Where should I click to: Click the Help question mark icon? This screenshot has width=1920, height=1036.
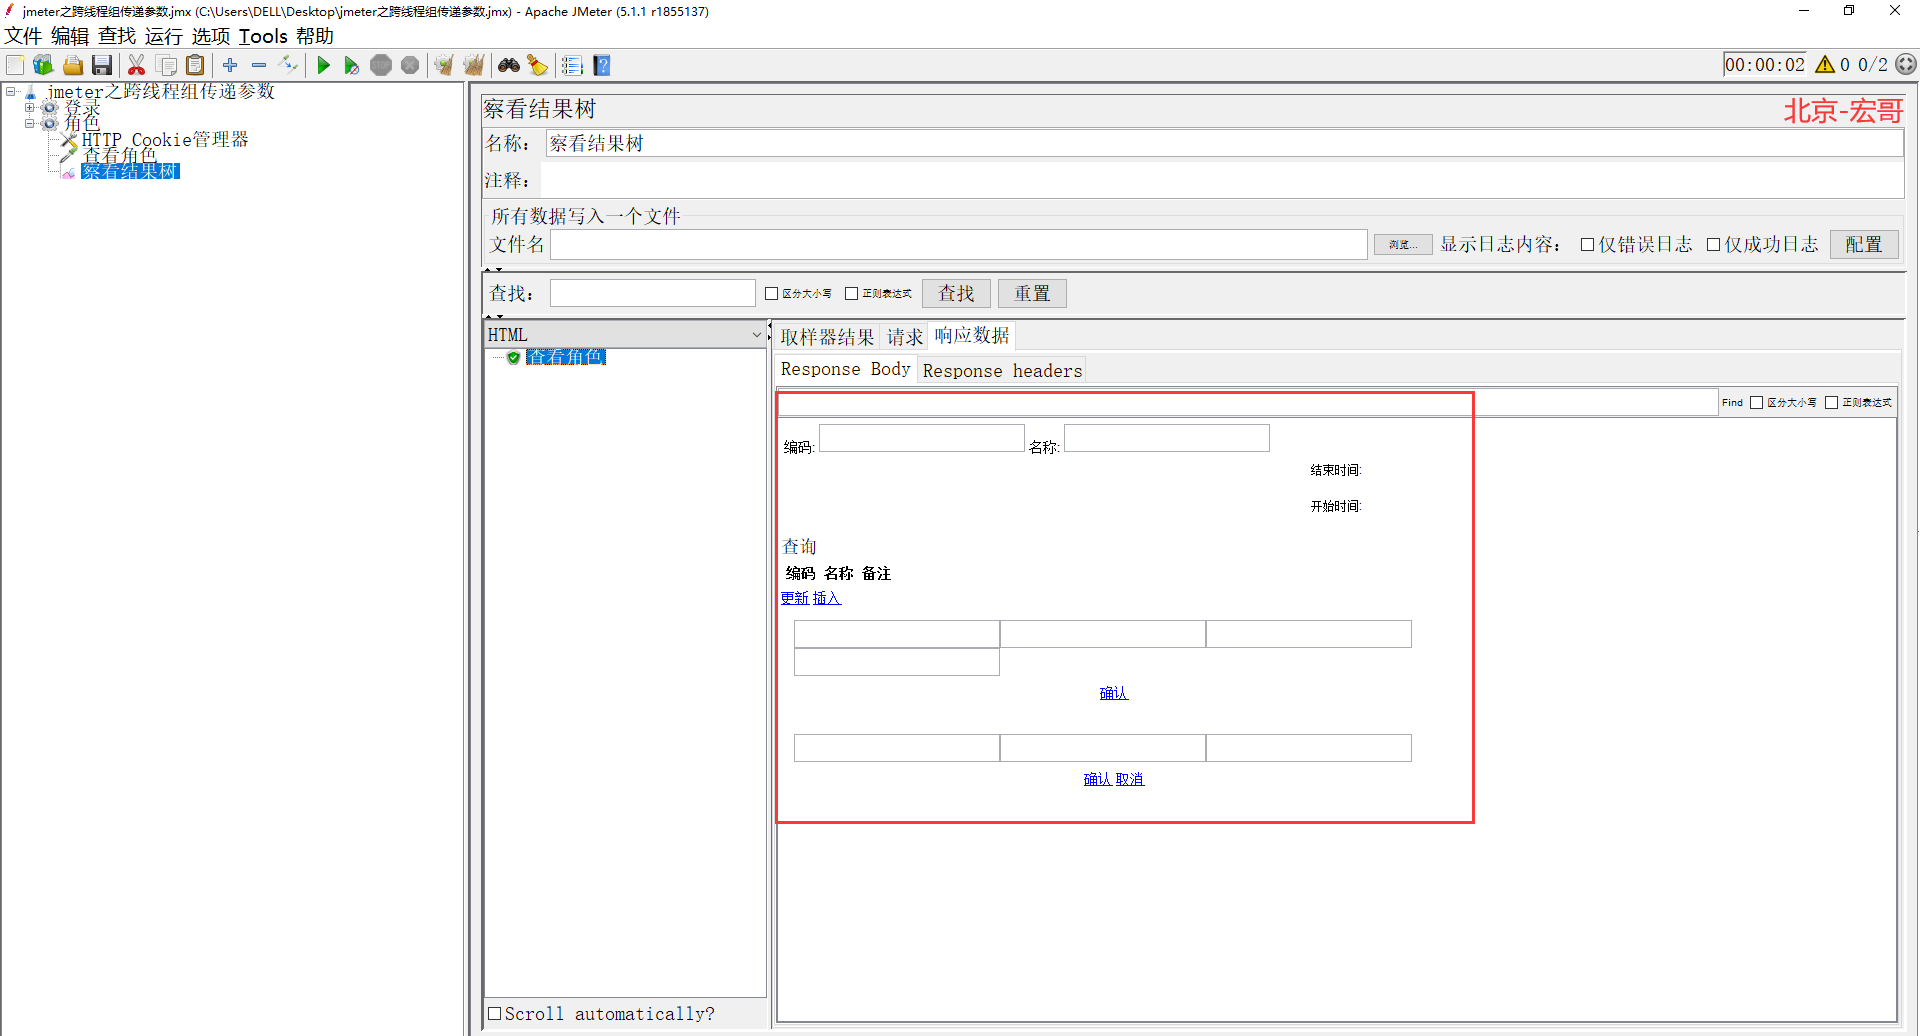tap(602, 66)
